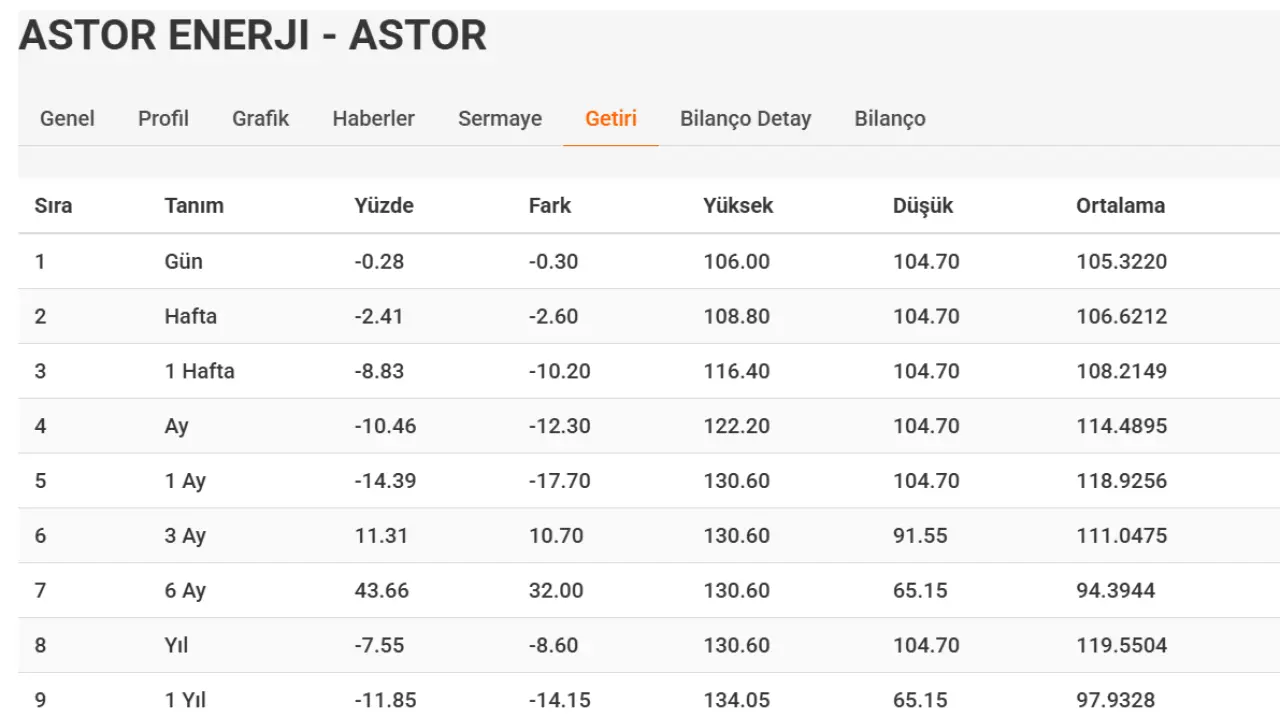Click the 43.66 percentage value
The width and height of the screenshot is (1280, 717).
click(x=382, y=590)
